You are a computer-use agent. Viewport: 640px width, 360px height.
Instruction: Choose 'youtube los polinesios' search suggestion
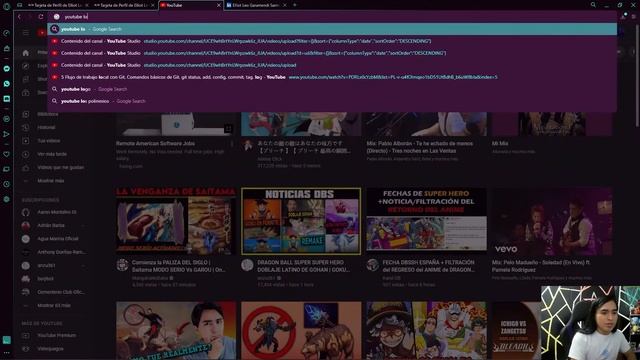pos(331,101)
